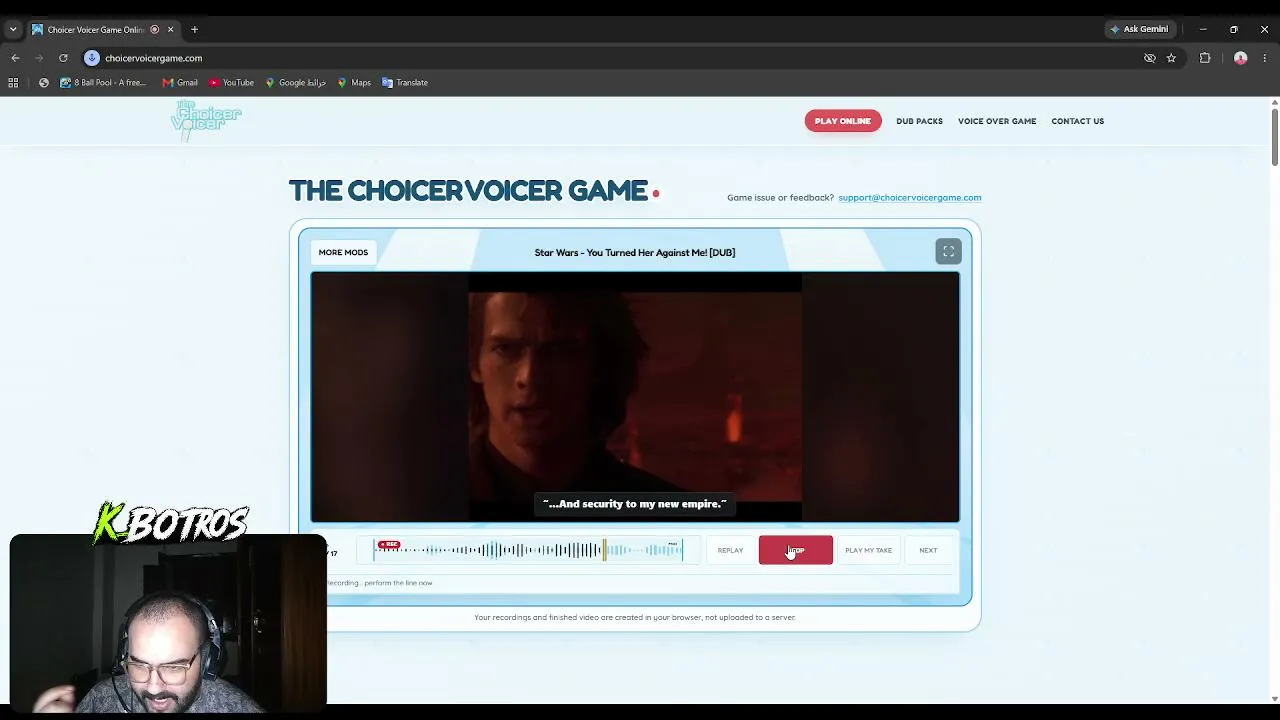The width and height of the screenshot is (1280, 720).
Task: Click the support@choicervoicergame.com email link
Action: point(910,198)
